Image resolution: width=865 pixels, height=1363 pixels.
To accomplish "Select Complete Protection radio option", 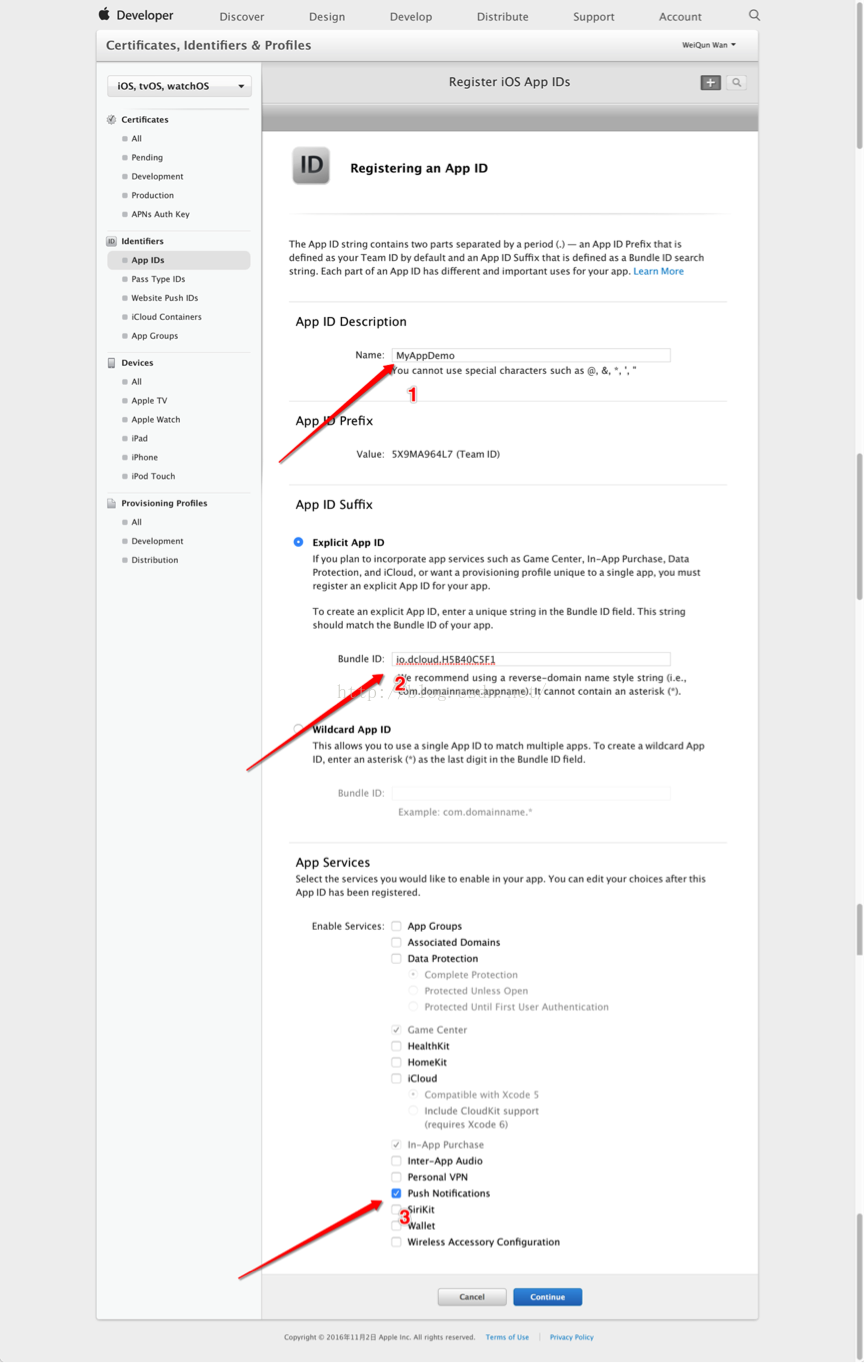I will pos(413,974).
